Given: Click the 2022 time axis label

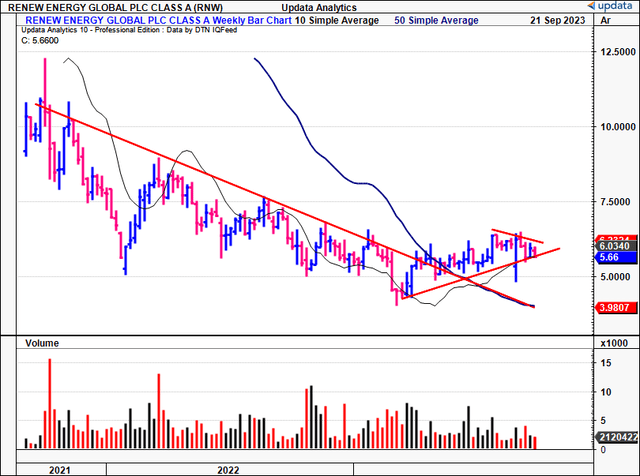Looking at the screenshot, I should (x=228, y=470).
